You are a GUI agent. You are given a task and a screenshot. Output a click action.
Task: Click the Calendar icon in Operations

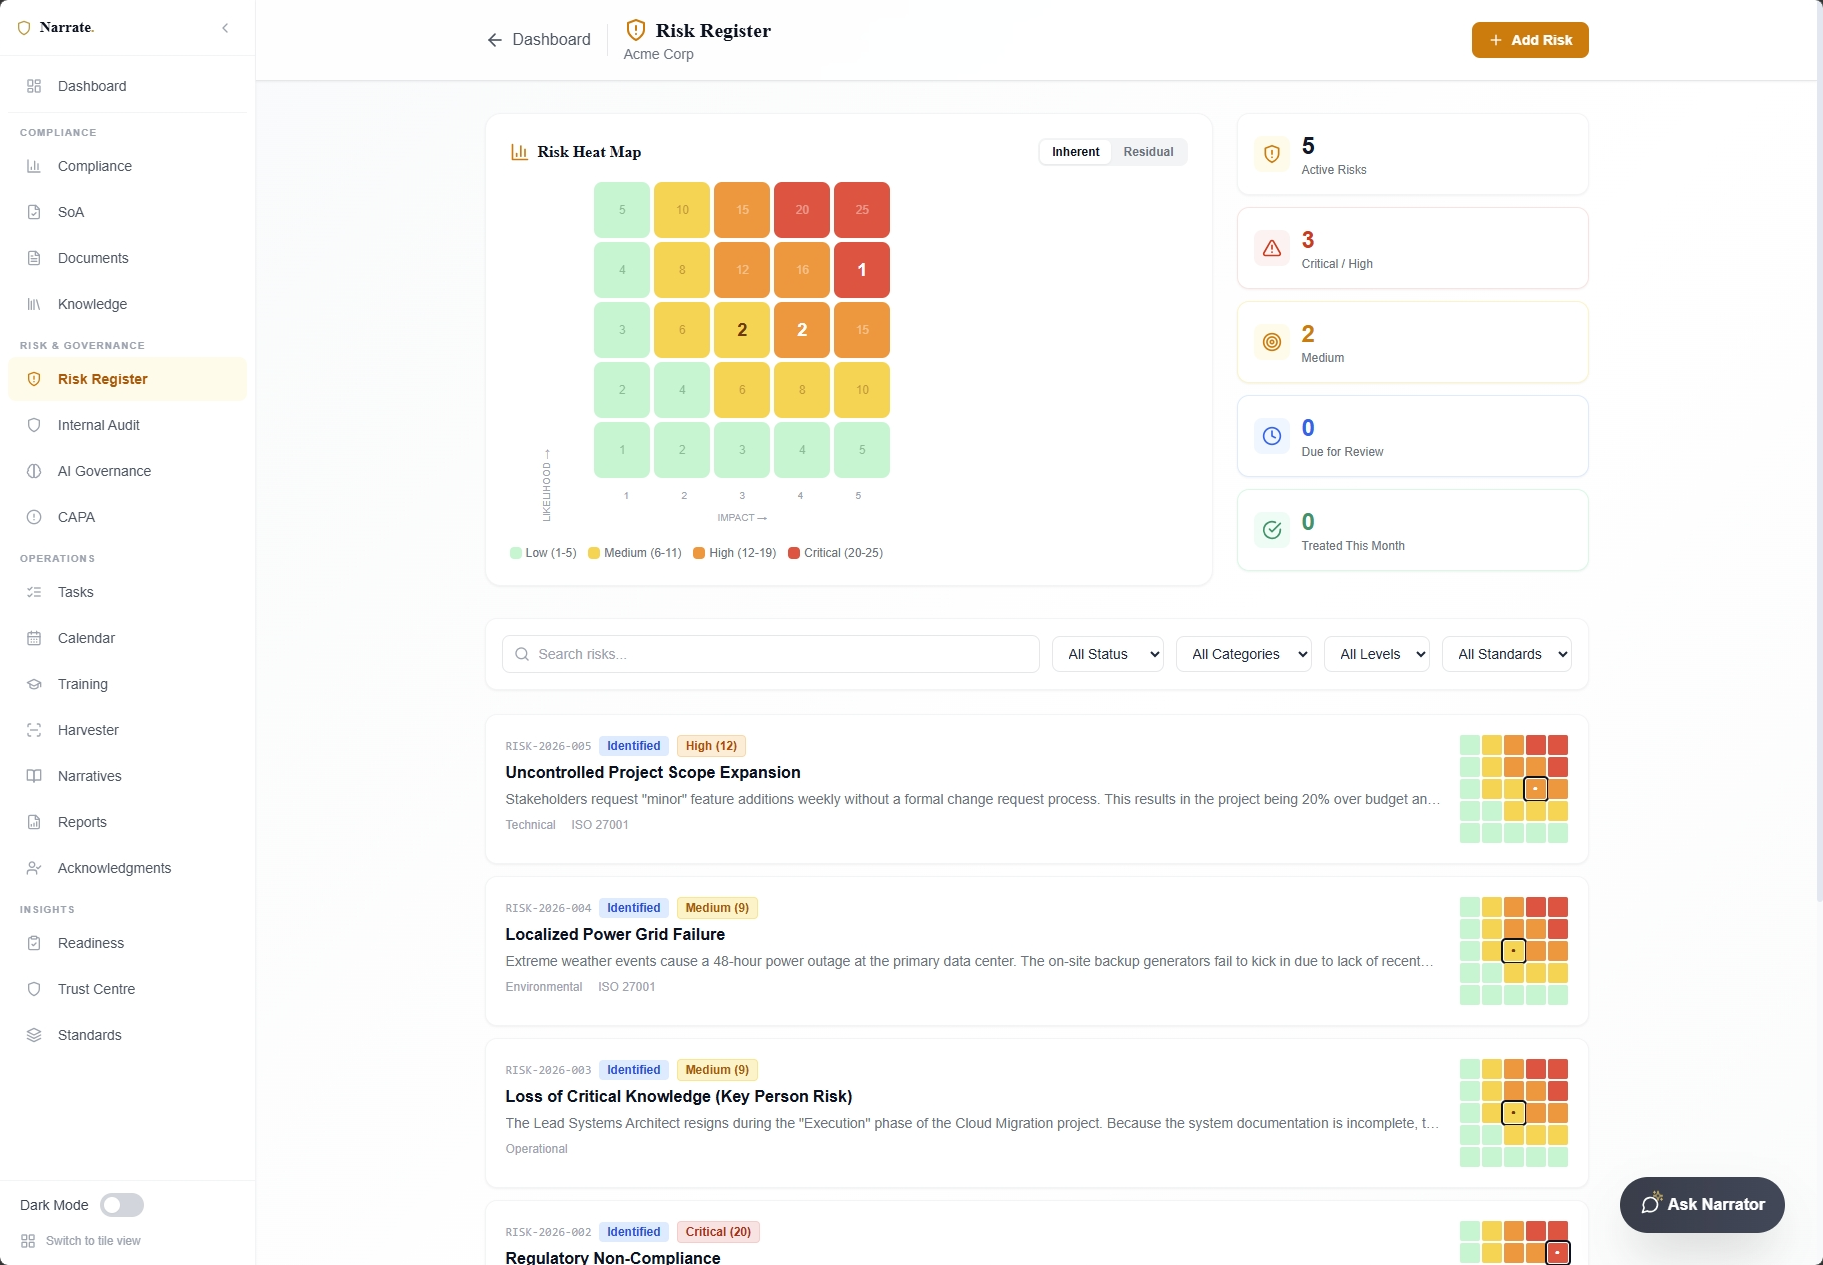(33, 638)
